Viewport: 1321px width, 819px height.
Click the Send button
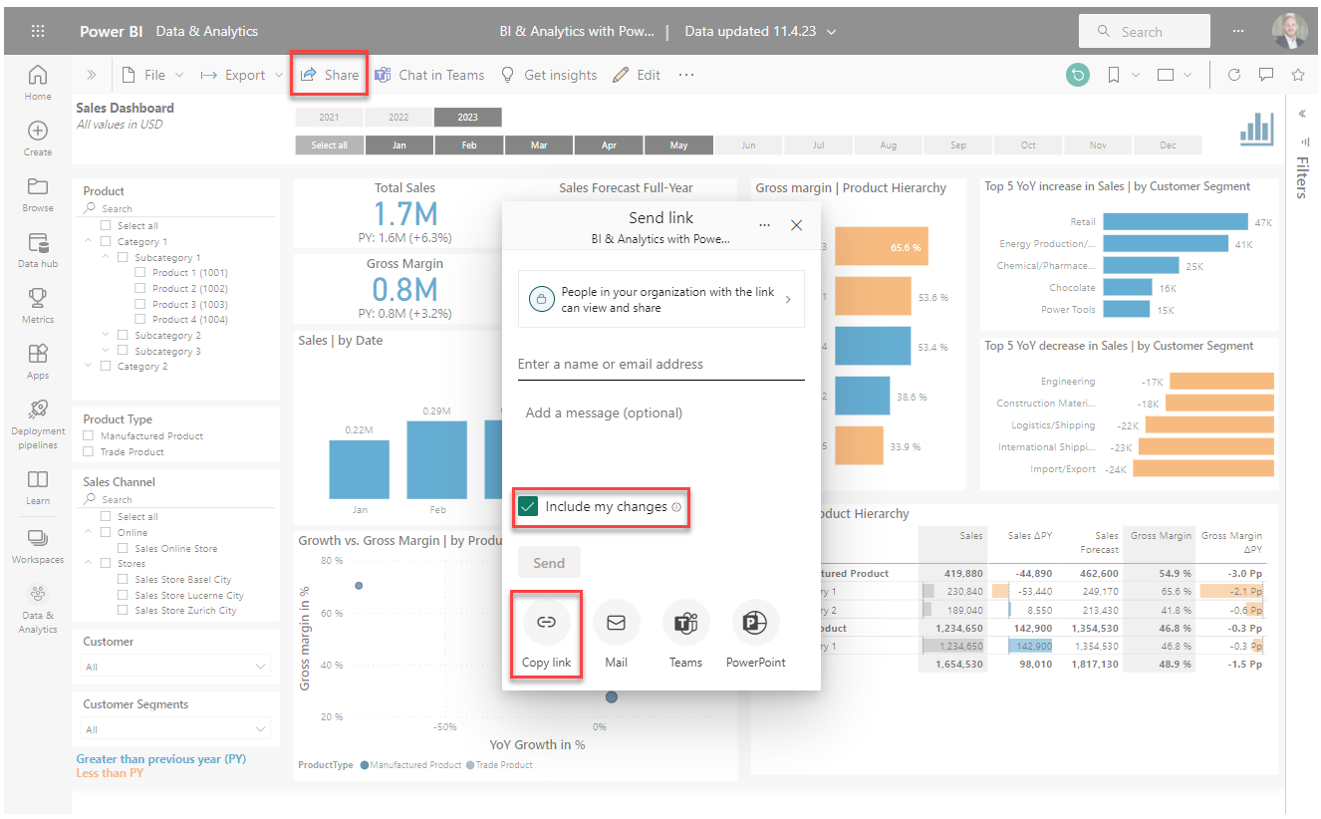point(549,563)
